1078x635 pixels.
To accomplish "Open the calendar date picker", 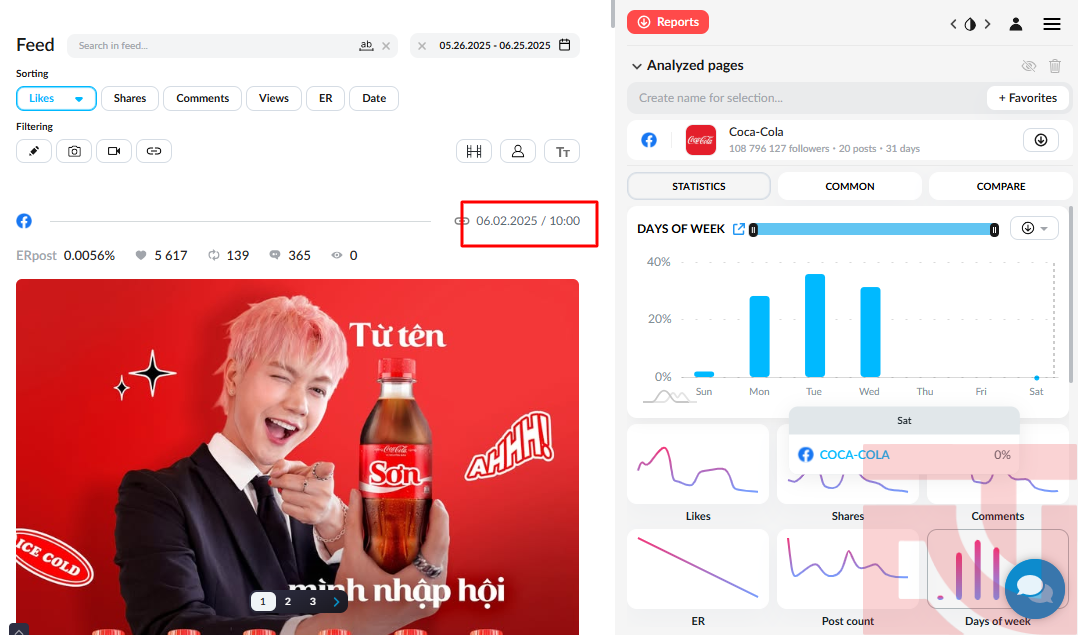I will 564,45.
